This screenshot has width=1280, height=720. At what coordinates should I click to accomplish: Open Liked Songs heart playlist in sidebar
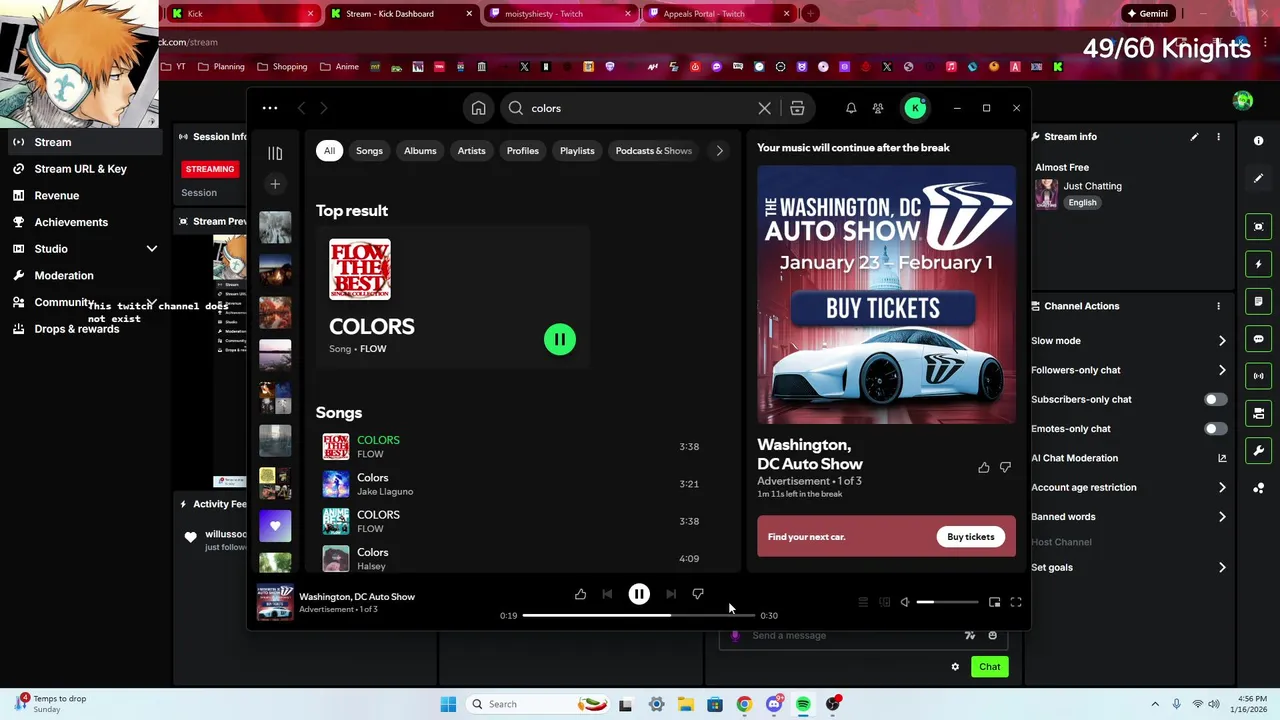(275, 525)
